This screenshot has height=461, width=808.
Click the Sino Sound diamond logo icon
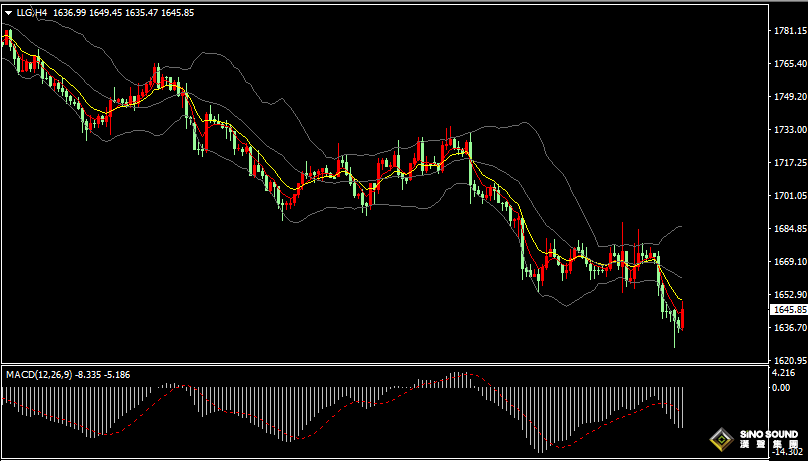pos(721,439)
